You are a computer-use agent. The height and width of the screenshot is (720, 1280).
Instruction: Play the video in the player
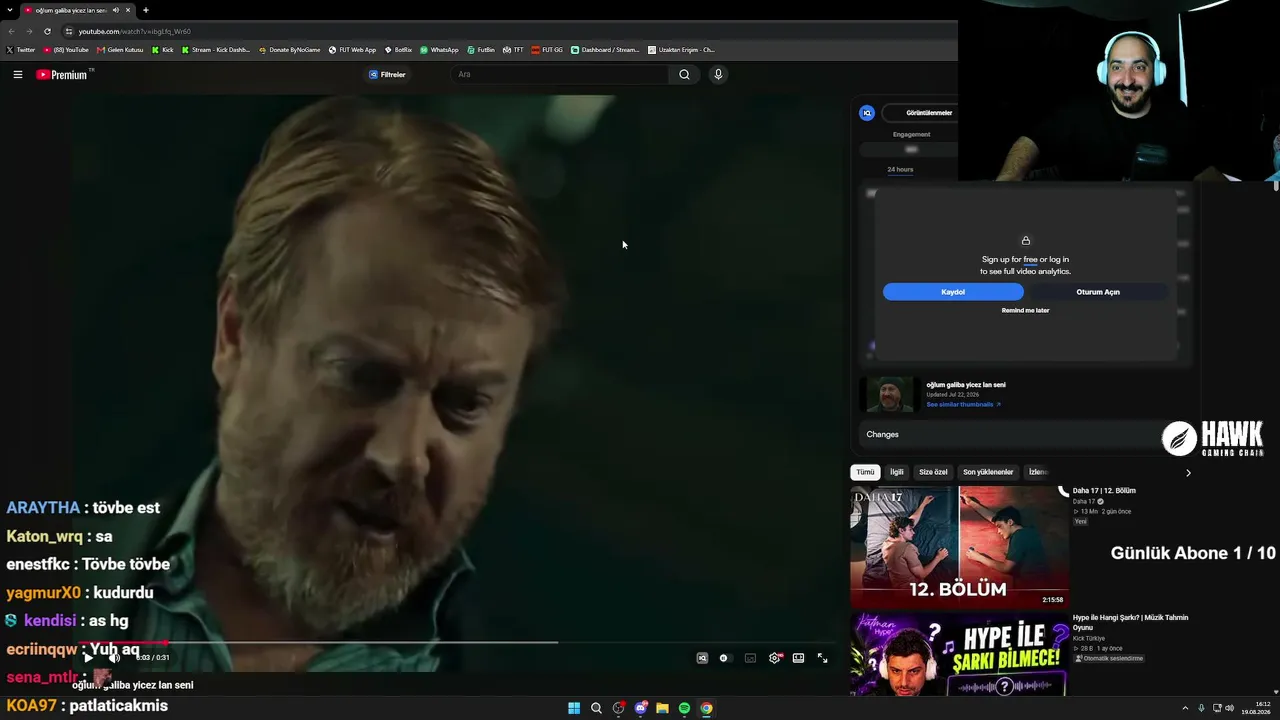pyautogui.click(x=88, y=657)
